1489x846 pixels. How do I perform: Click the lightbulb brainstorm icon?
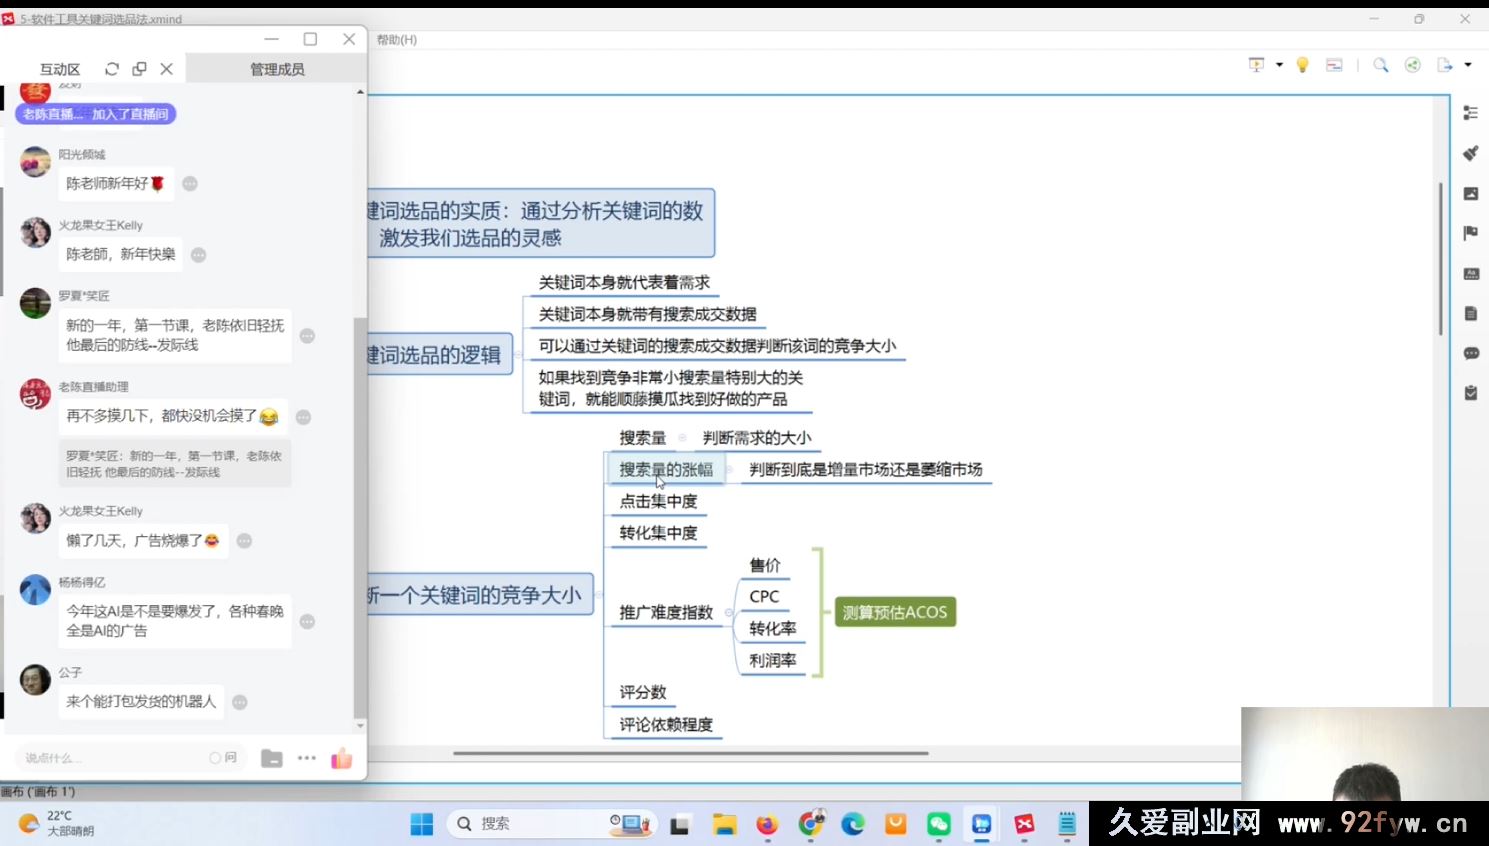pos(1302,65)
